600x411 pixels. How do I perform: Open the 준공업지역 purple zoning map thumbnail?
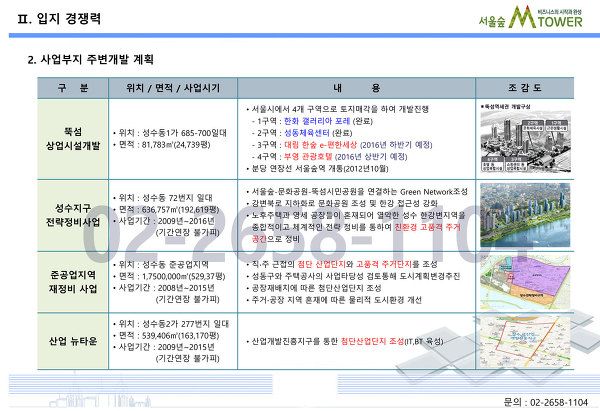coord(525,282)
